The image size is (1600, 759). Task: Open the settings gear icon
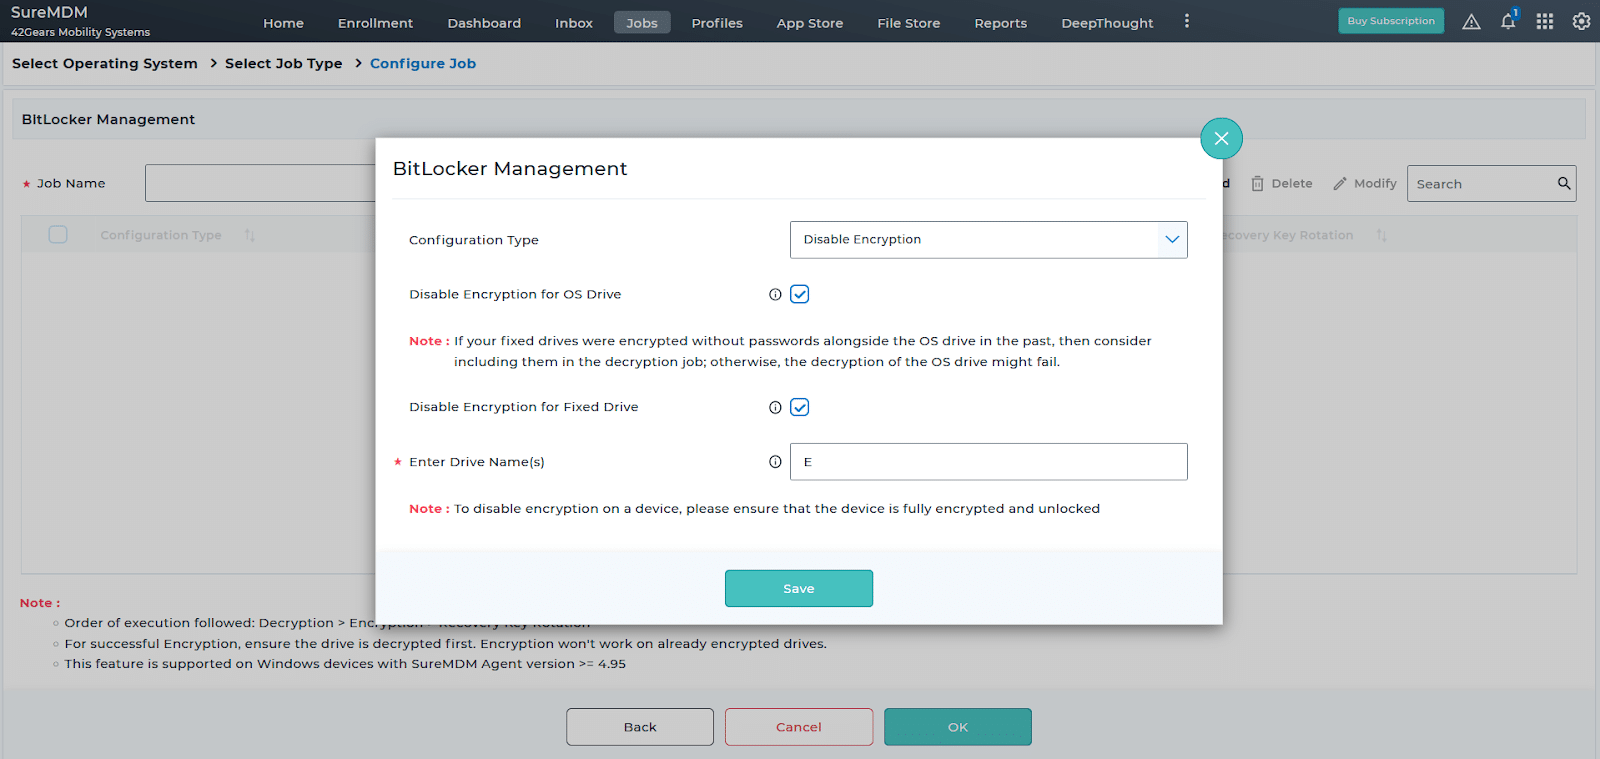pyautogui.click(x=1581, y=21)
